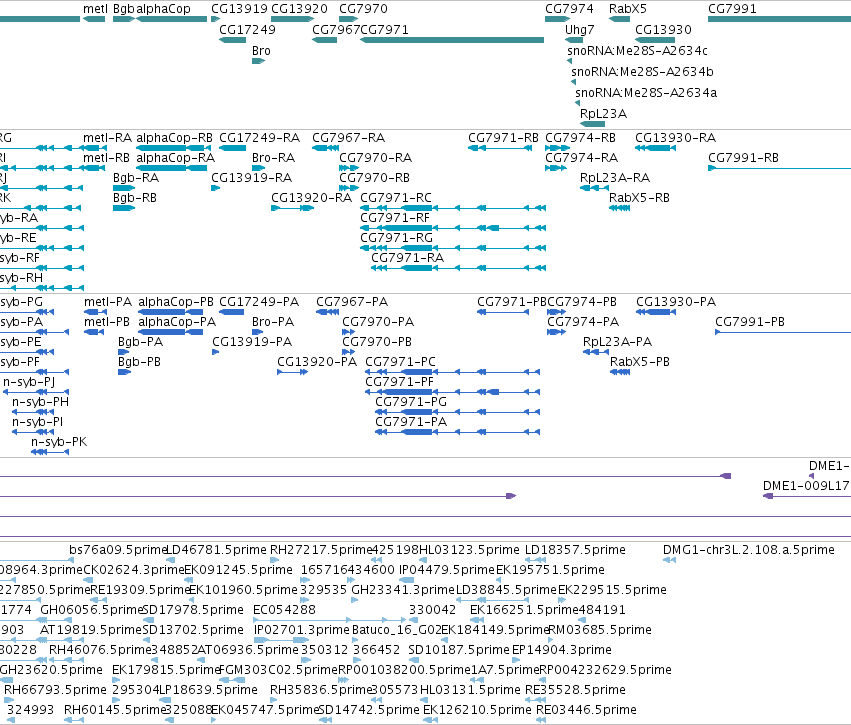This screenshot has width=851, height=725.
Task: Click transcript Bgb-RA label
Action: pos(136,178)
